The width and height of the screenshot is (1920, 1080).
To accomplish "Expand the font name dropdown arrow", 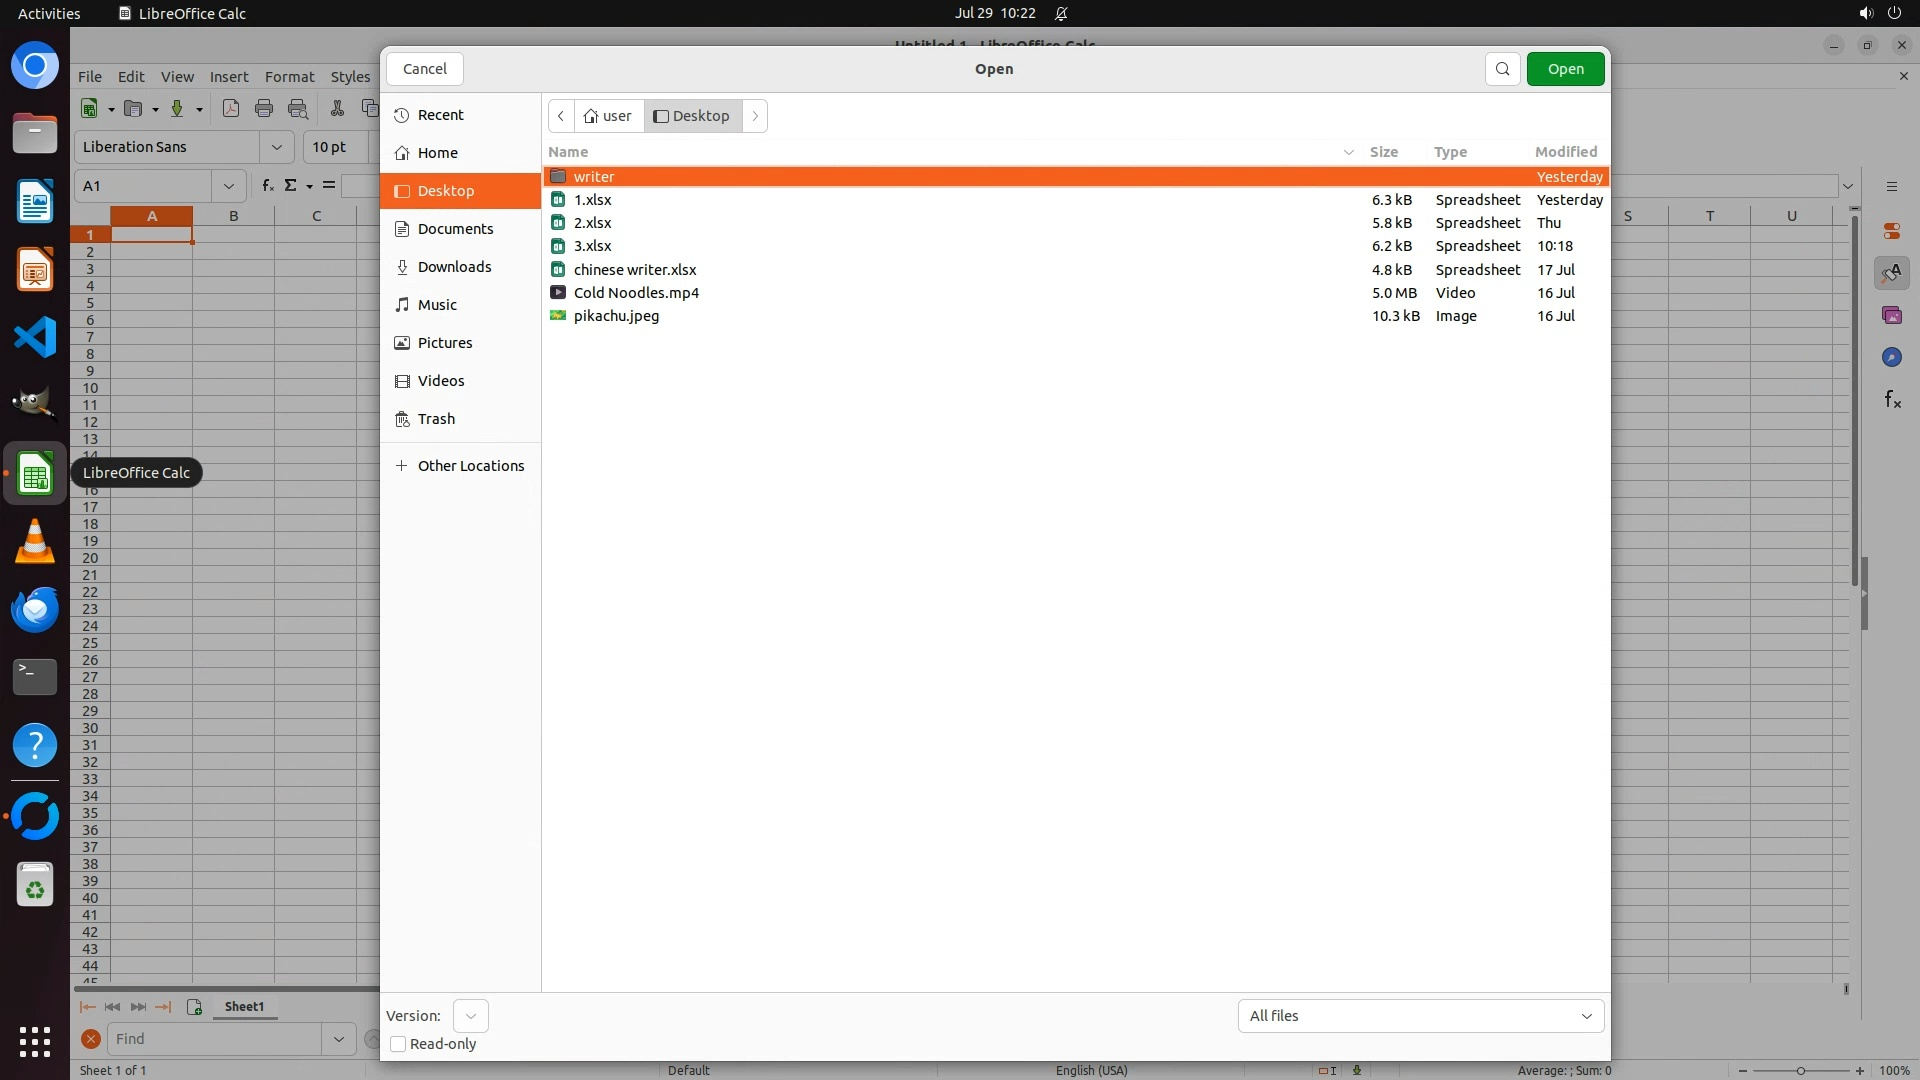I will pos(276,147).
